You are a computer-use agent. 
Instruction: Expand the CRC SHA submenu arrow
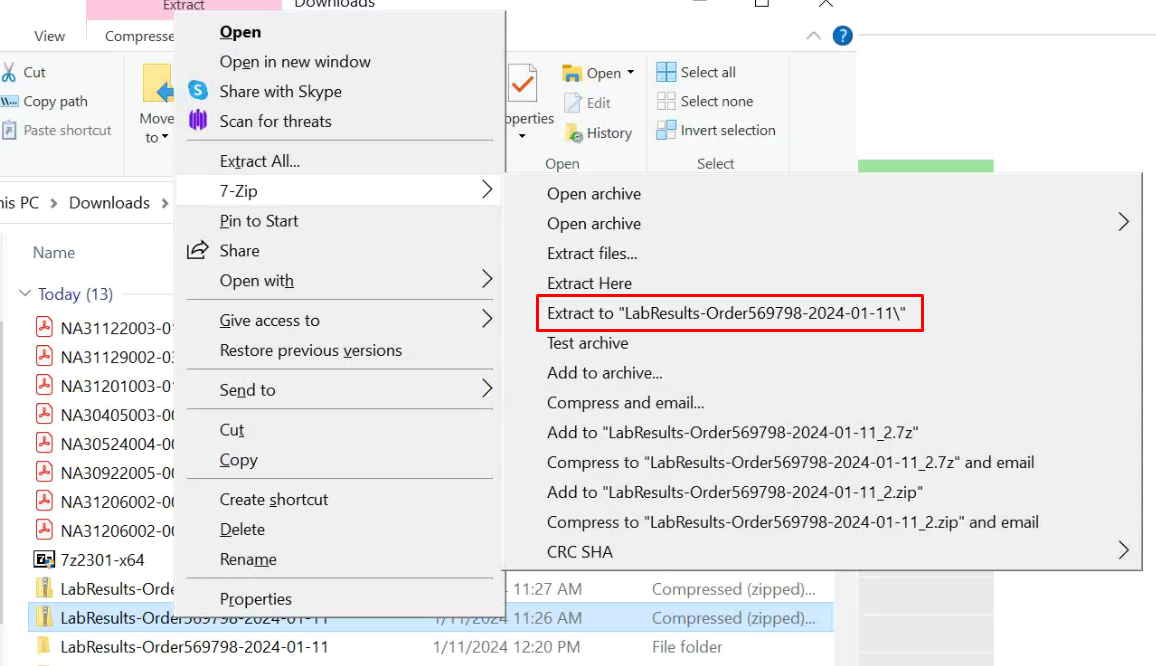tap(1123, 551)
